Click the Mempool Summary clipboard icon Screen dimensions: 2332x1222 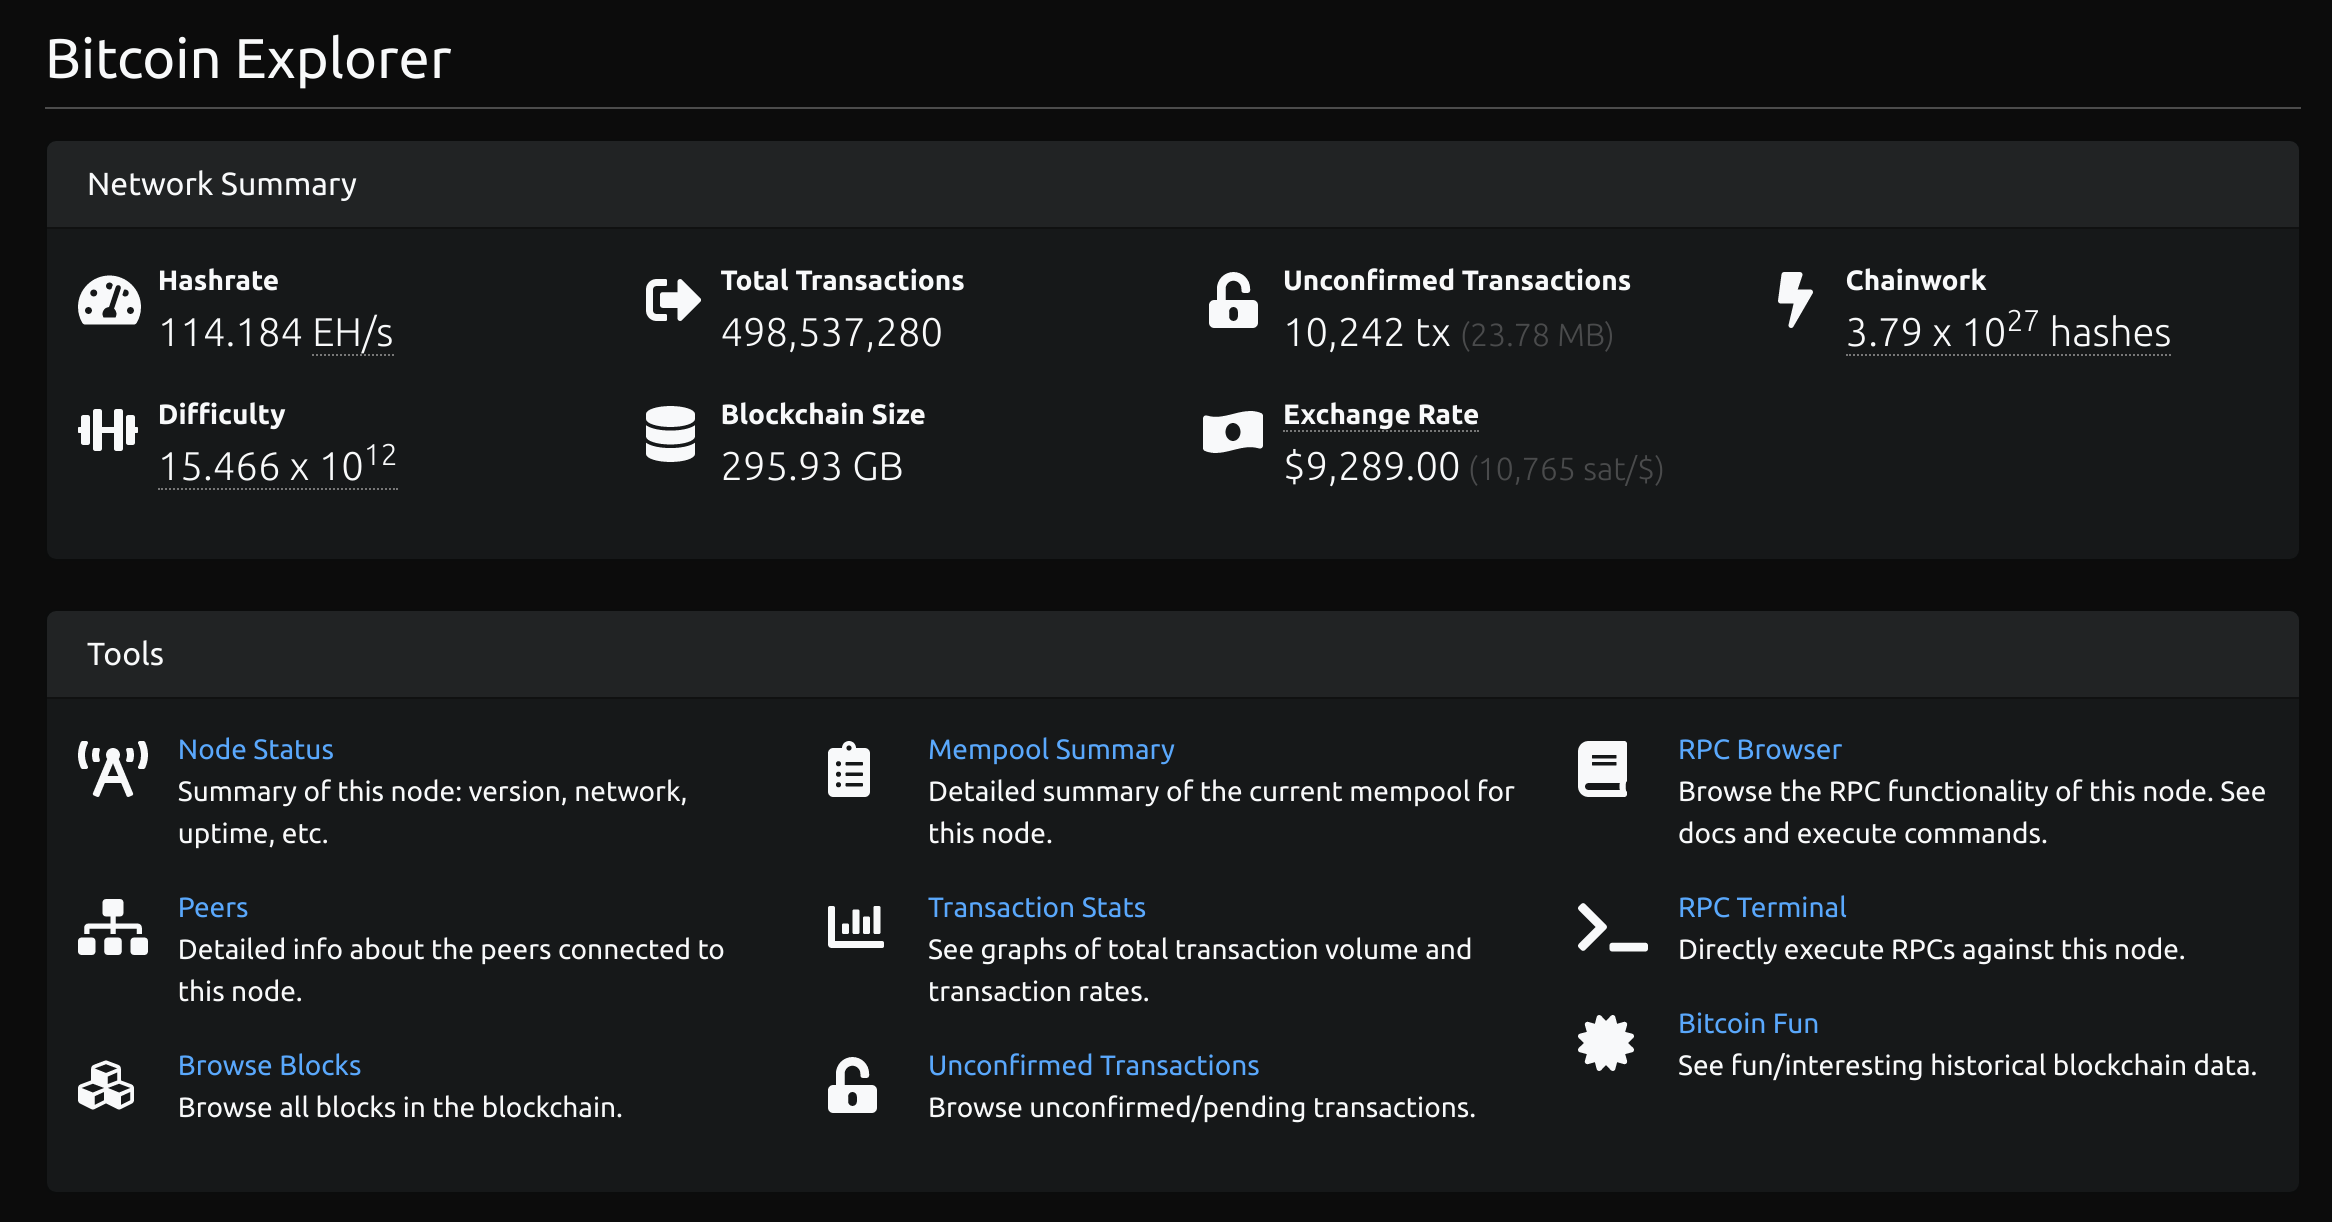tap(849, 769)
